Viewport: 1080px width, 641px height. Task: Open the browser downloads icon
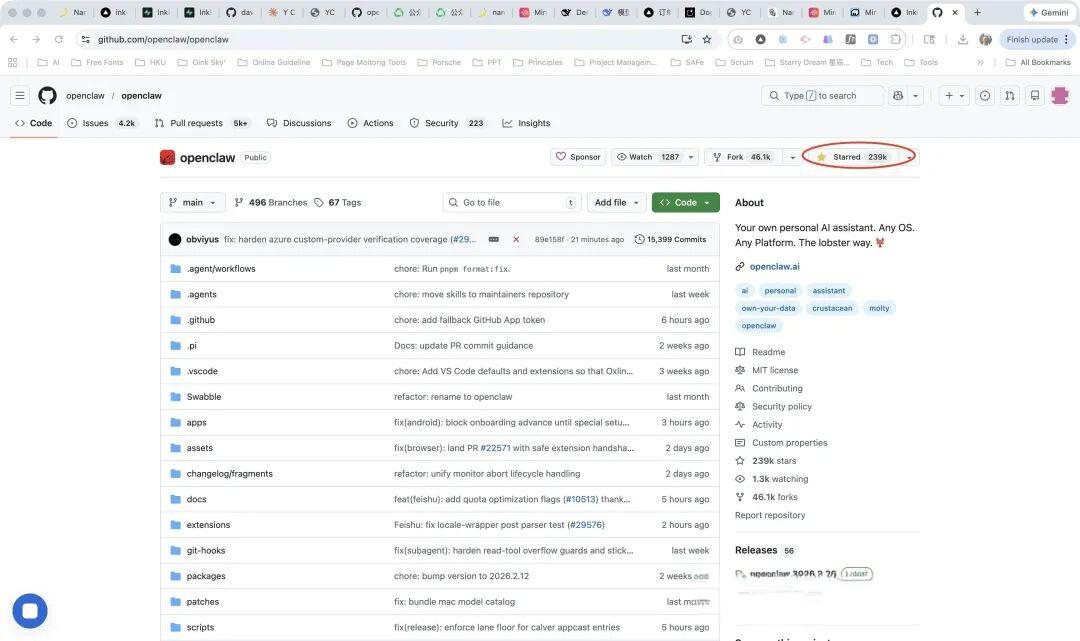coord(963,39)
